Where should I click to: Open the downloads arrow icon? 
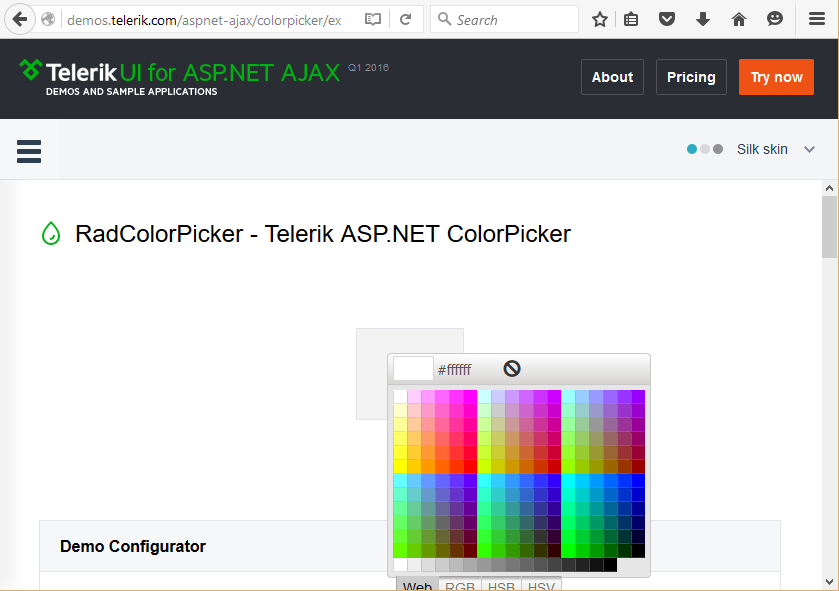[703, 20]
